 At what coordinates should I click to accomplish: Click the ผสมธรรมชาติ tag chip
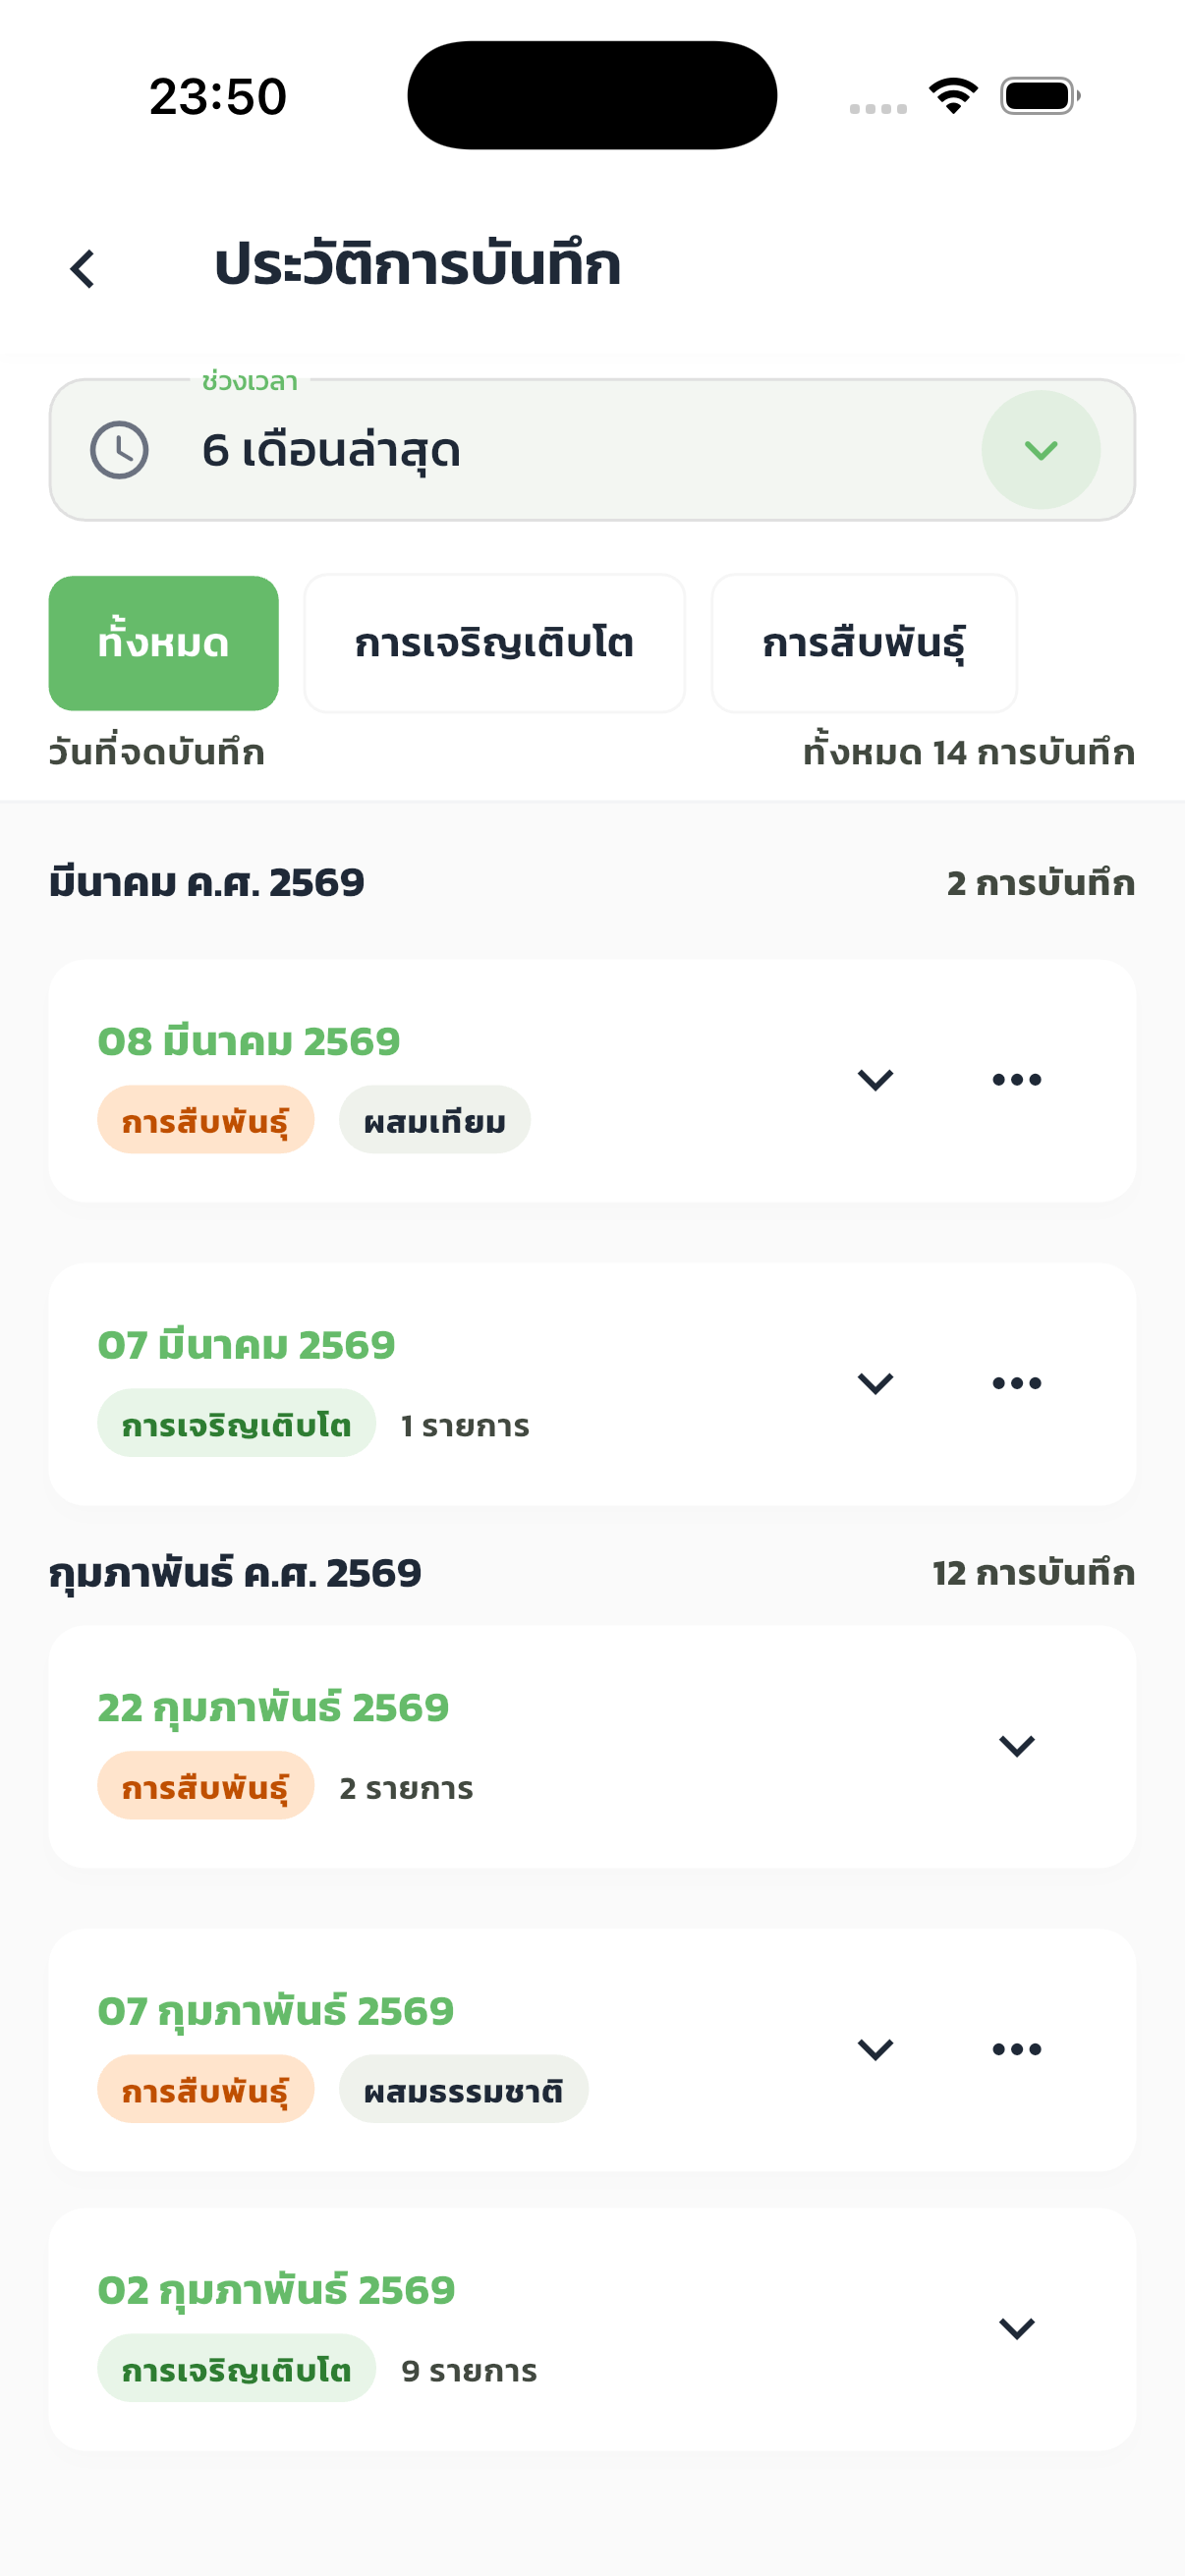click(x=463, y=2089)
